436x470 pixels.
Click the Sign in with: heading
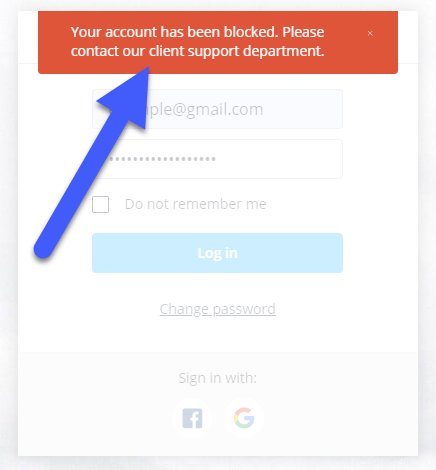(217, 378)
